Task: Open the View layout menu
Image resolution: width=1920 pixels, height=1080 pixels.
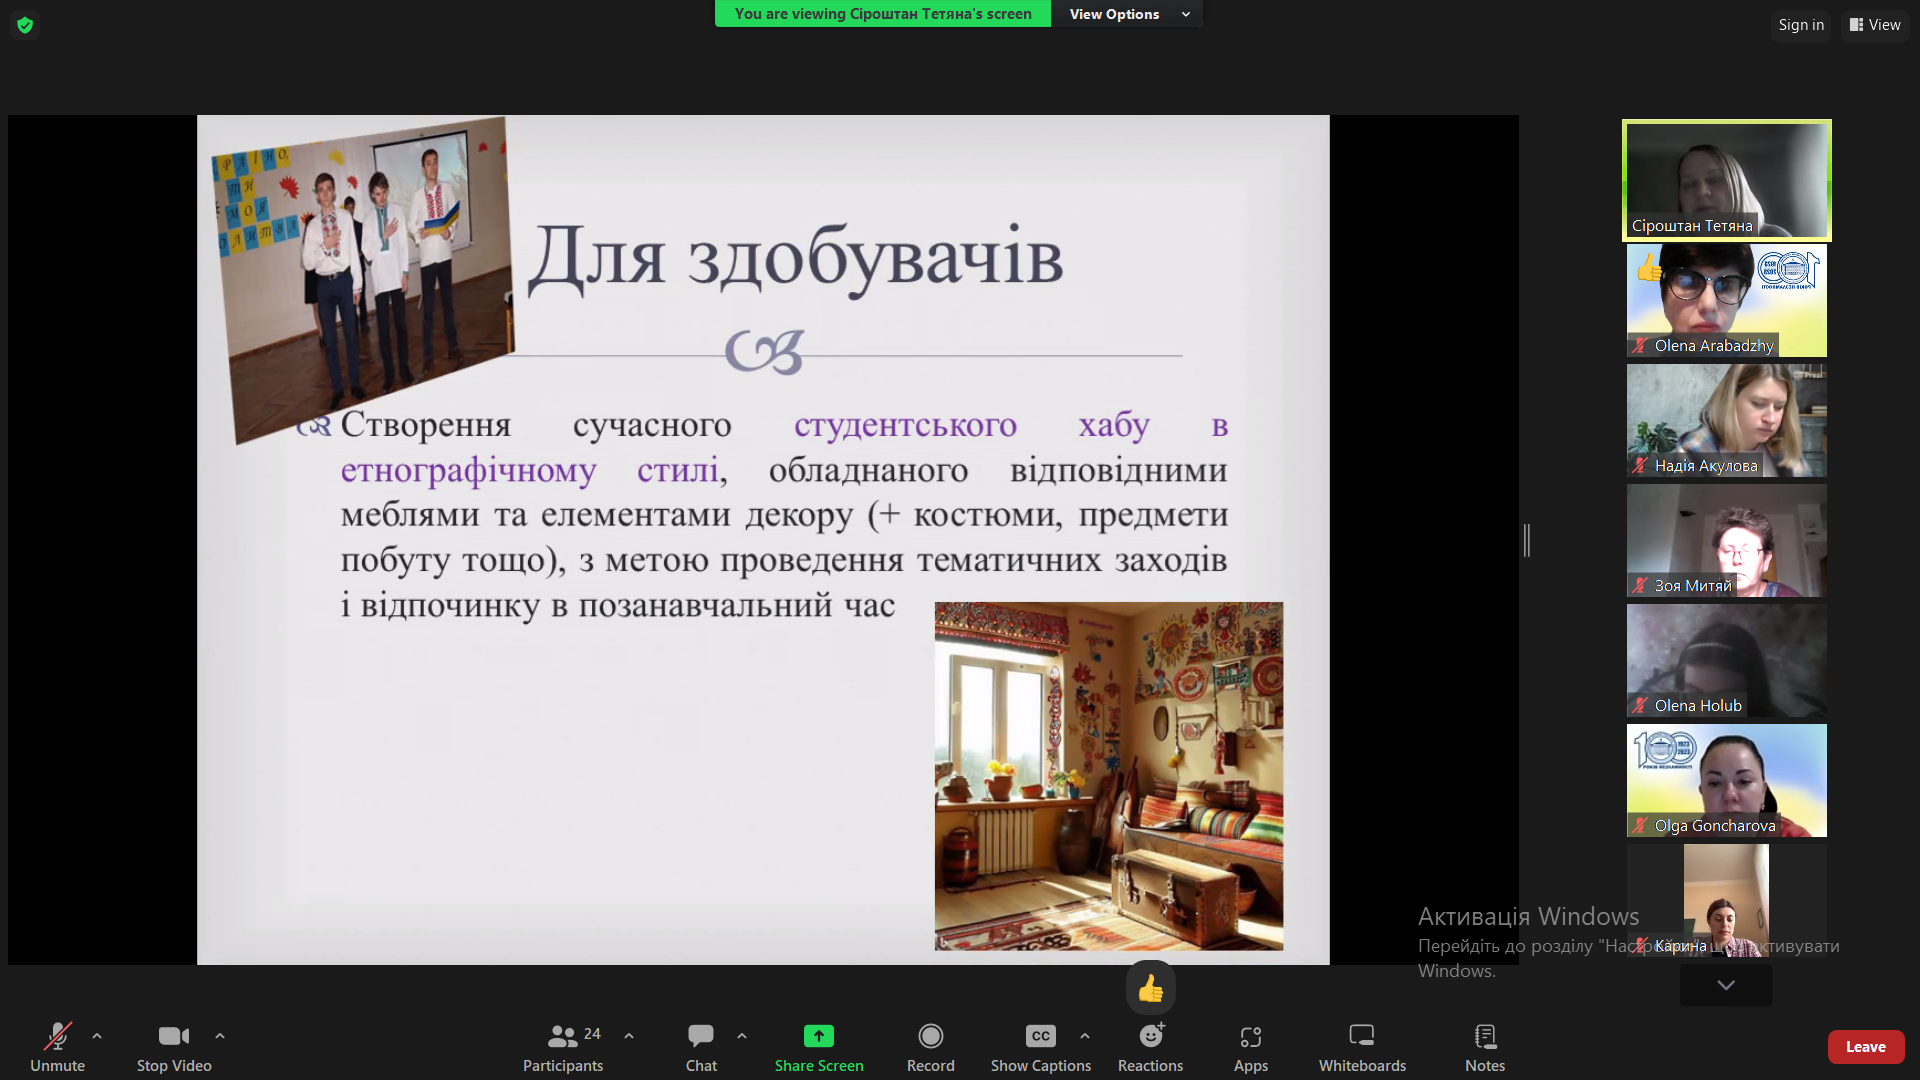Action: coord(1875,25)
